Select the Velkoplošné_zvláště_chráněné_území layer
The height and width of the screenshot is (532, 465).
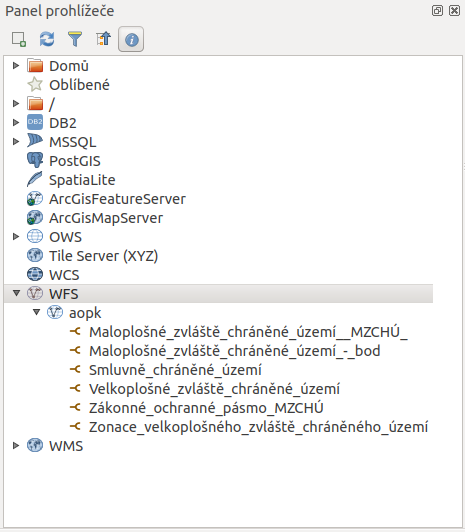click(214, 389)
